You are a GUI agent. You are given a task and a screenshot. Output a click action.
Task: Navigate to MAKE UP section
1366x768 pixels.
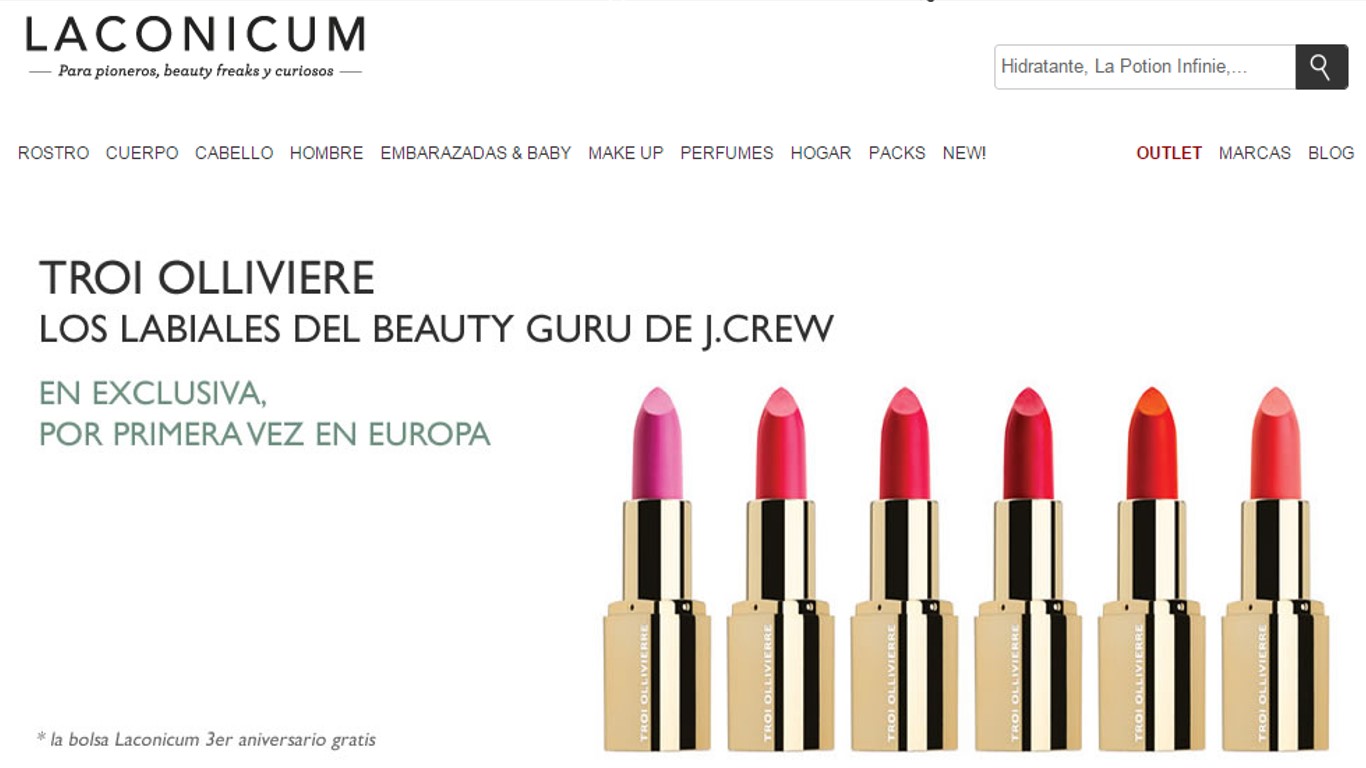coord(625,153)
